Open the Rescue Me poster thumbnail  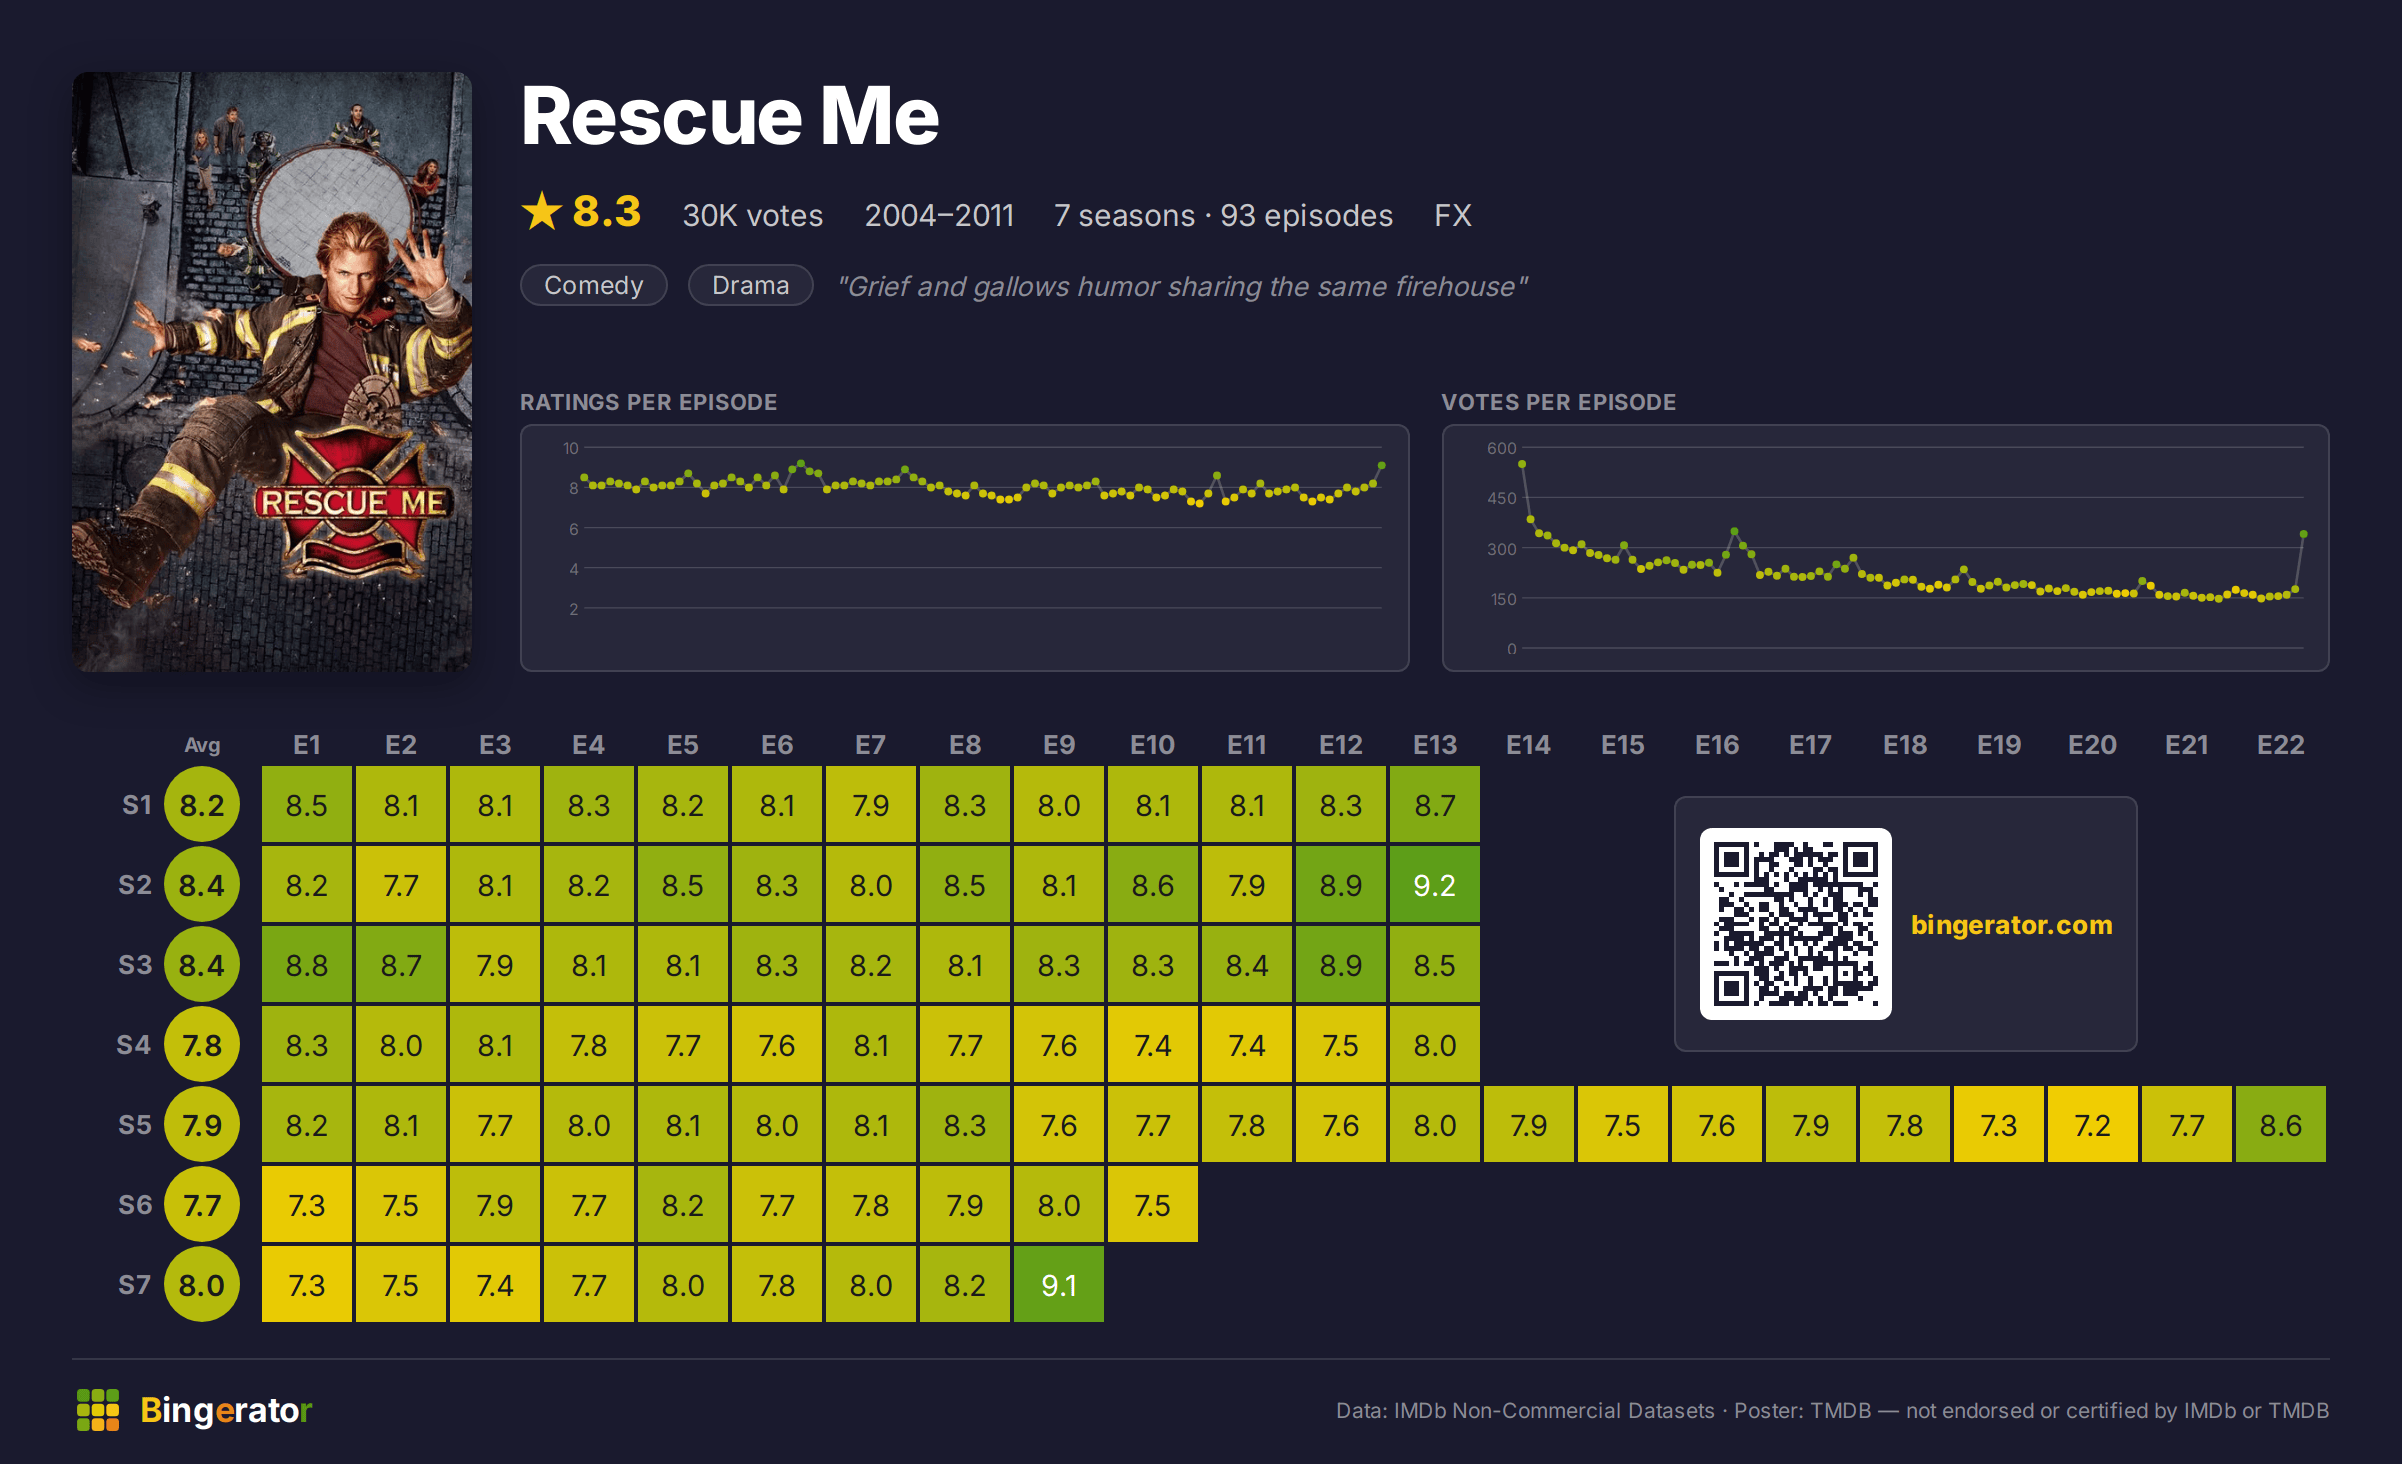272,371
